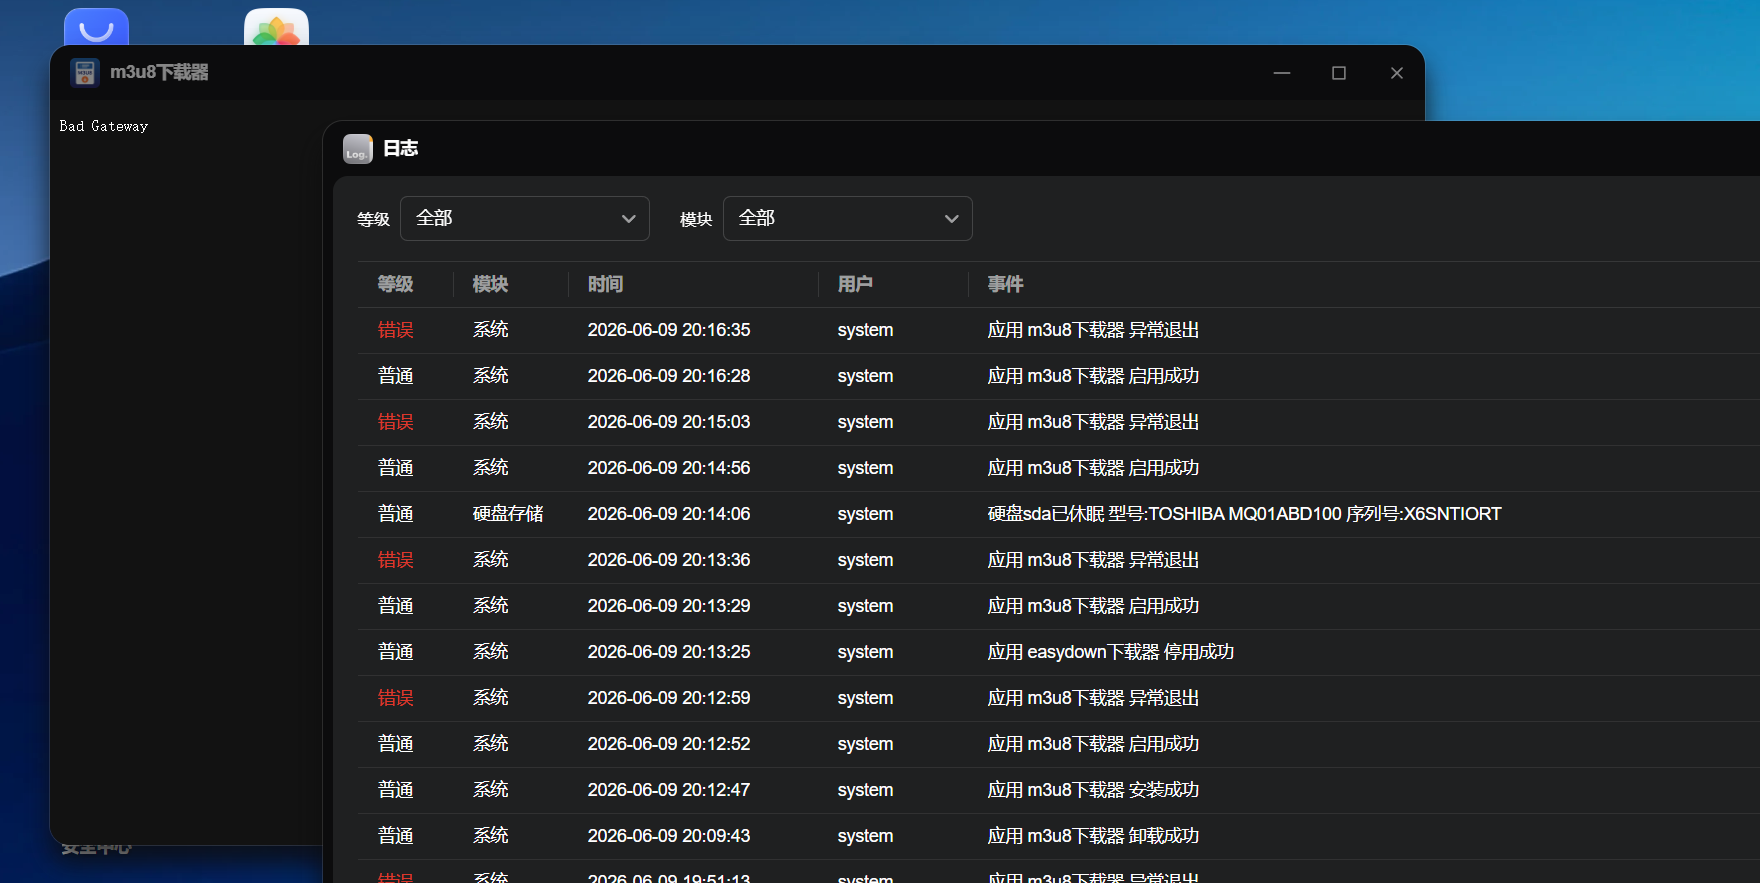Viewport: 1760px width, 883px height.
Task: Click the 事件 column header
Action: tap(1006, 284)
